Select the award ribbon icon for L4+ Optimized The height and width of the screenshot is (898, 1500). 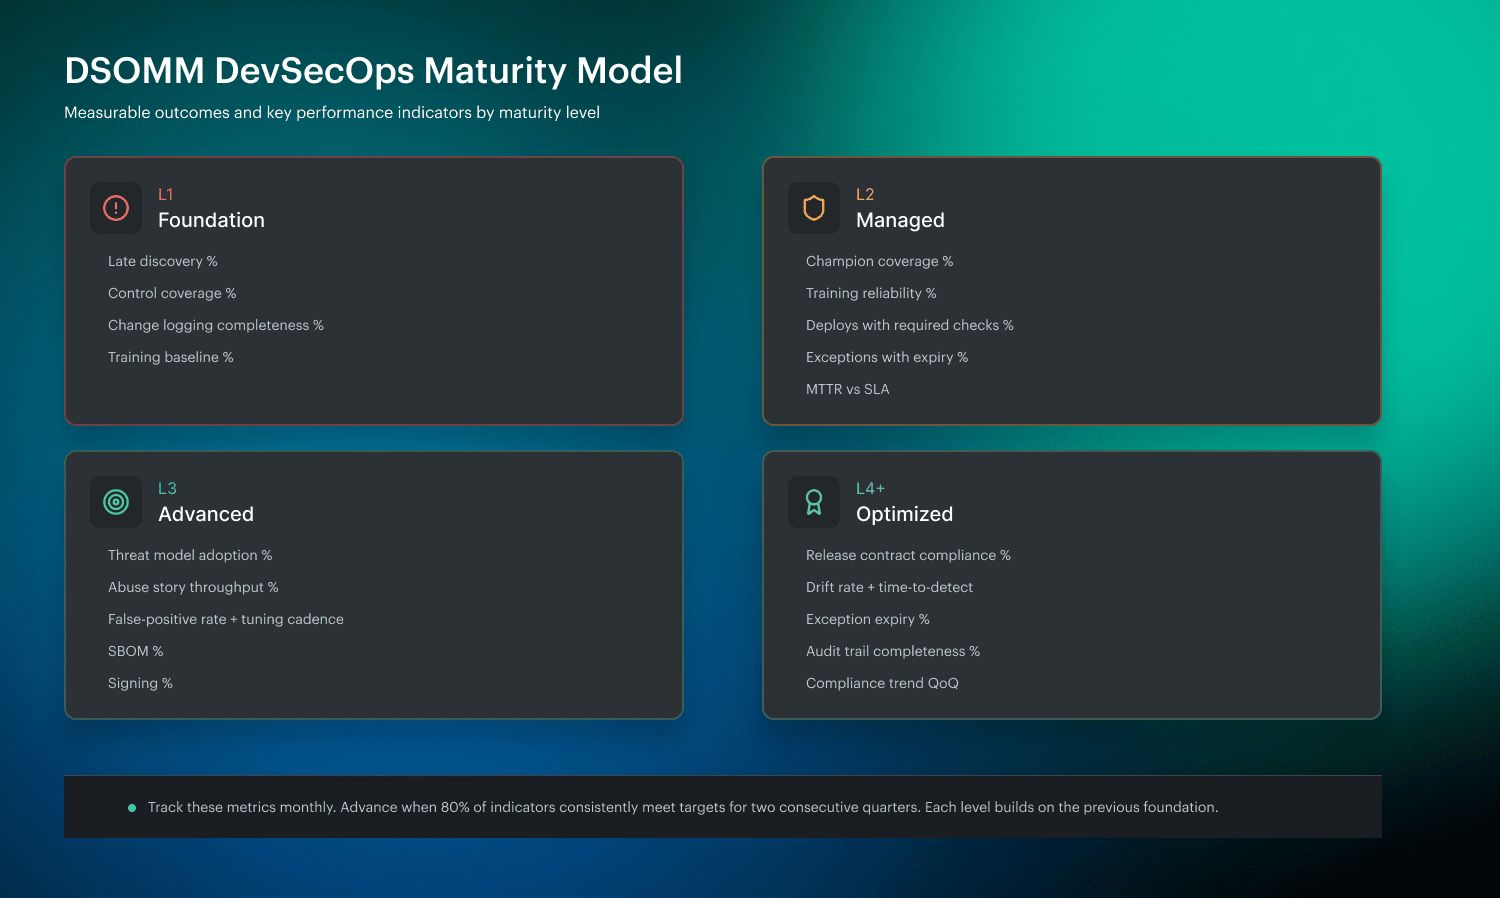(813, 502)
